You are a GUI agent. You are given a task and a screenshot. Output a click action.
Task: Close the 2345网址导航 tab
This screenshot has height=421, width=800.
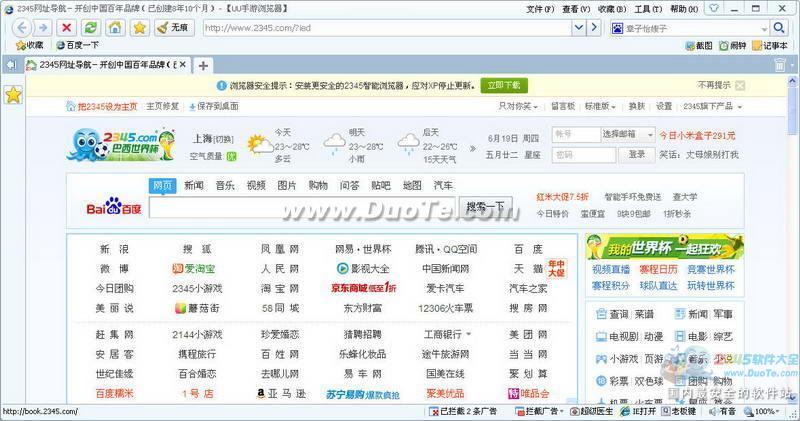tap(183, 65)
